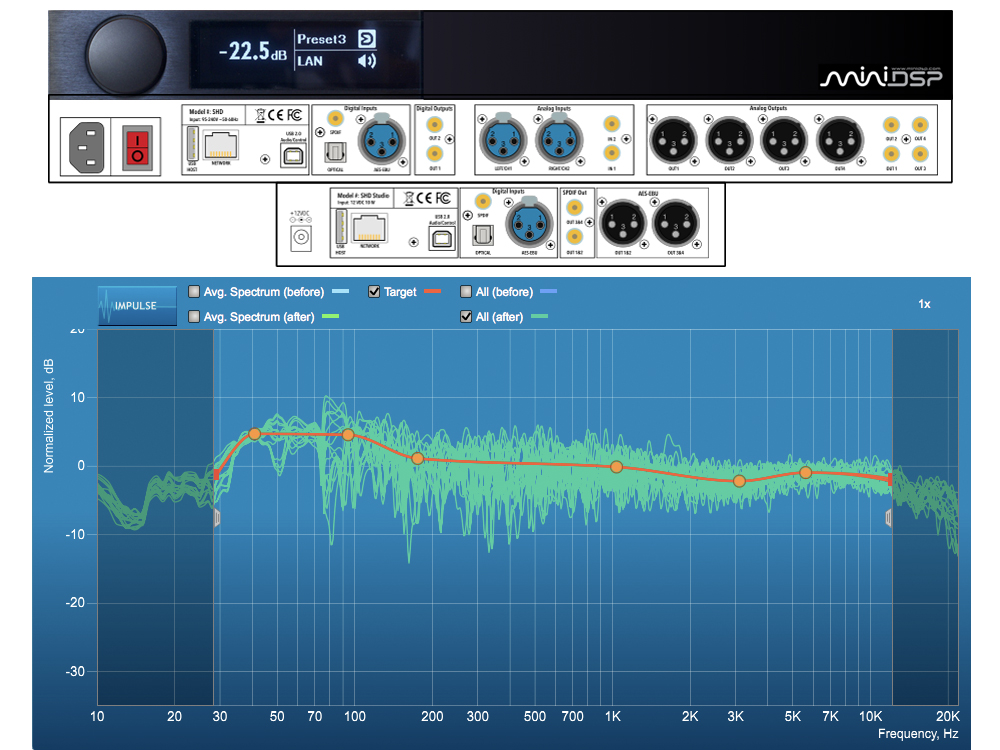Viewport: 1000px width, 750px height.
Task: Disable the All (after) checkbox
Action: point(466,317)
